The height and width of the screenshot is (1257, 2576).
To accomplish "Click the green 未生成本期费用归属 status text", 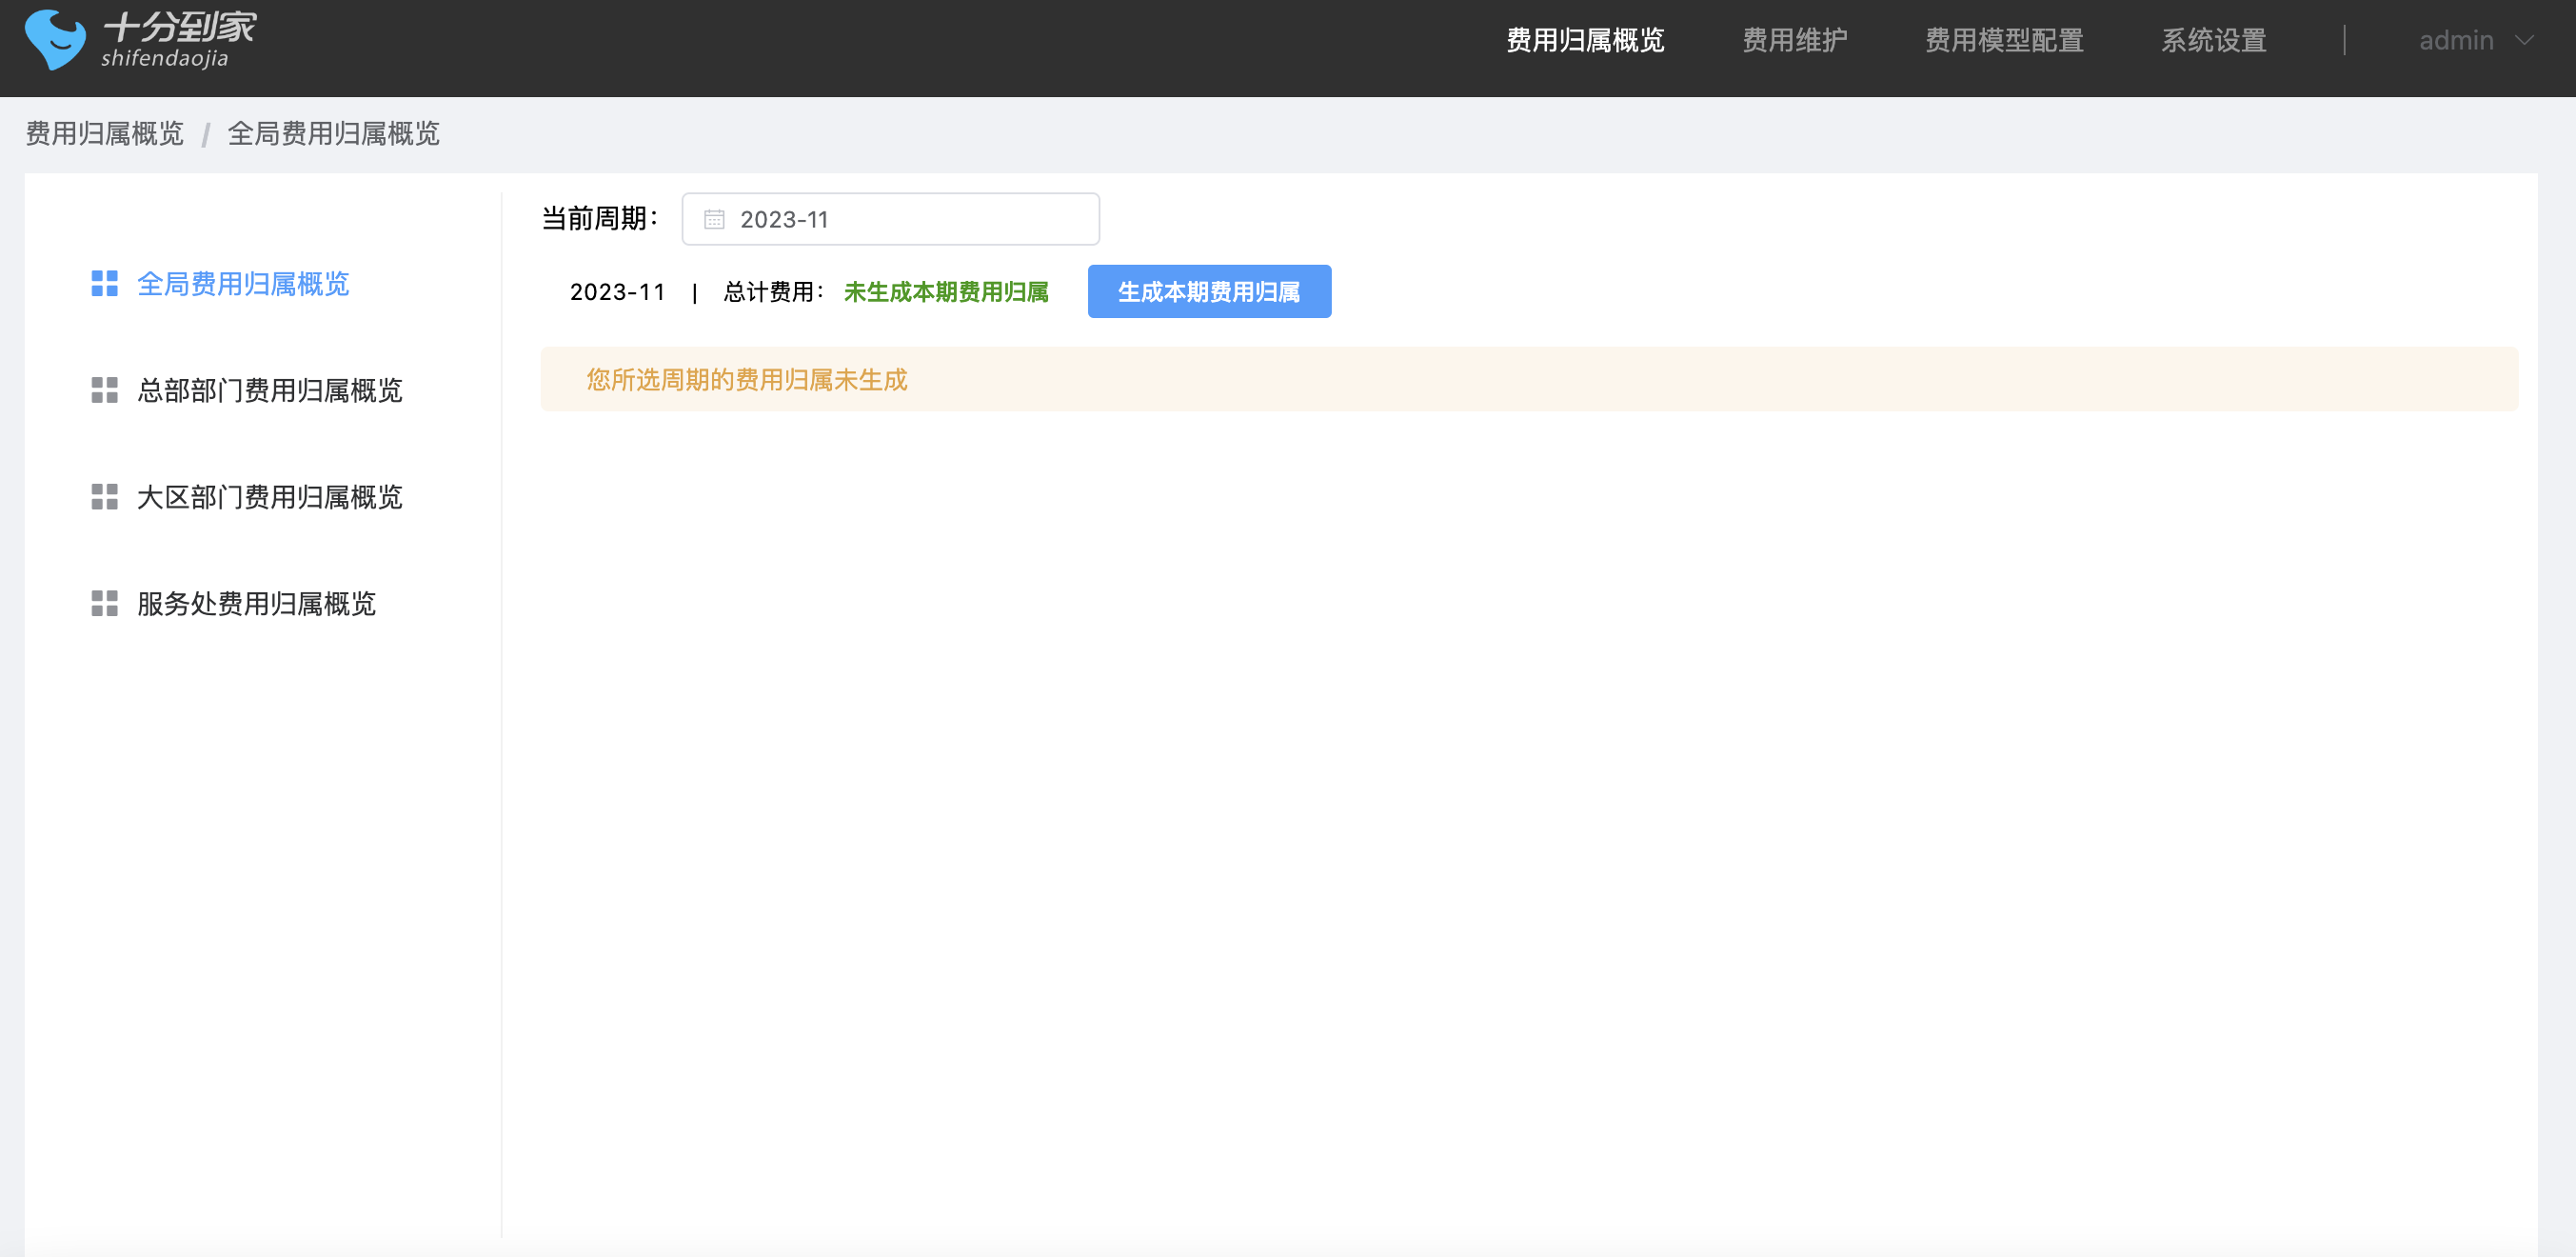I will 946,292.
